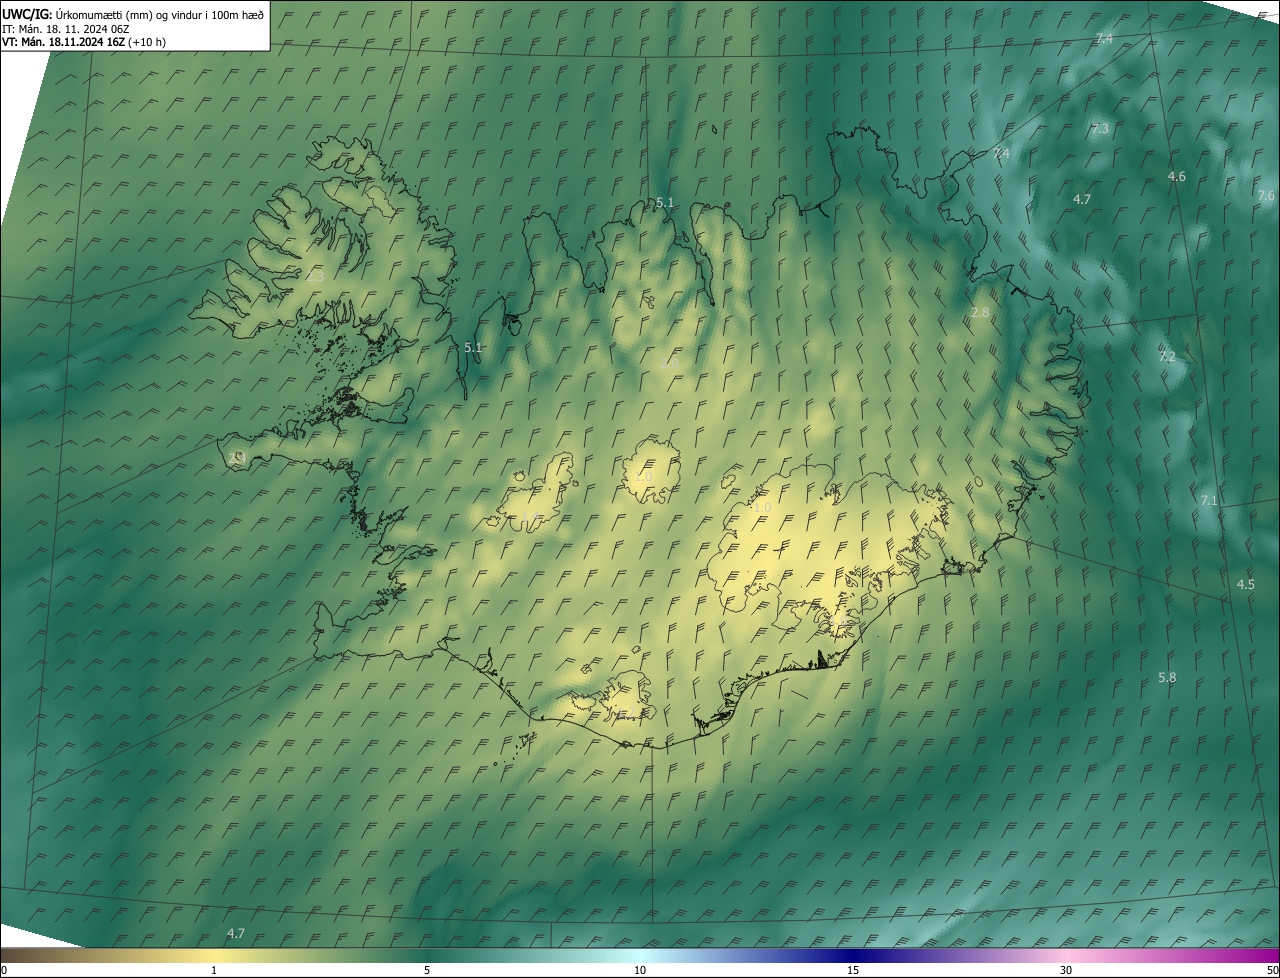The image size is (1280, 978).
Task: Click the 30 tick on color scale
Action: click(1066, 971)
